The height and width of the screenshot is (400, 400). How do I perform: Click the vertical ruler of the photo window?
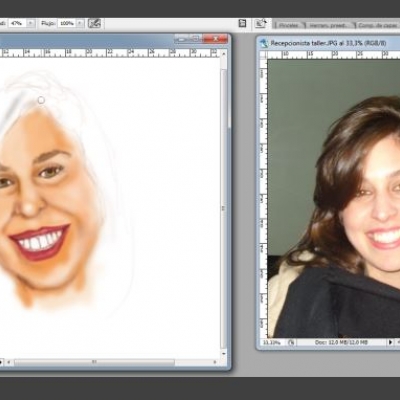pos(263,198)
